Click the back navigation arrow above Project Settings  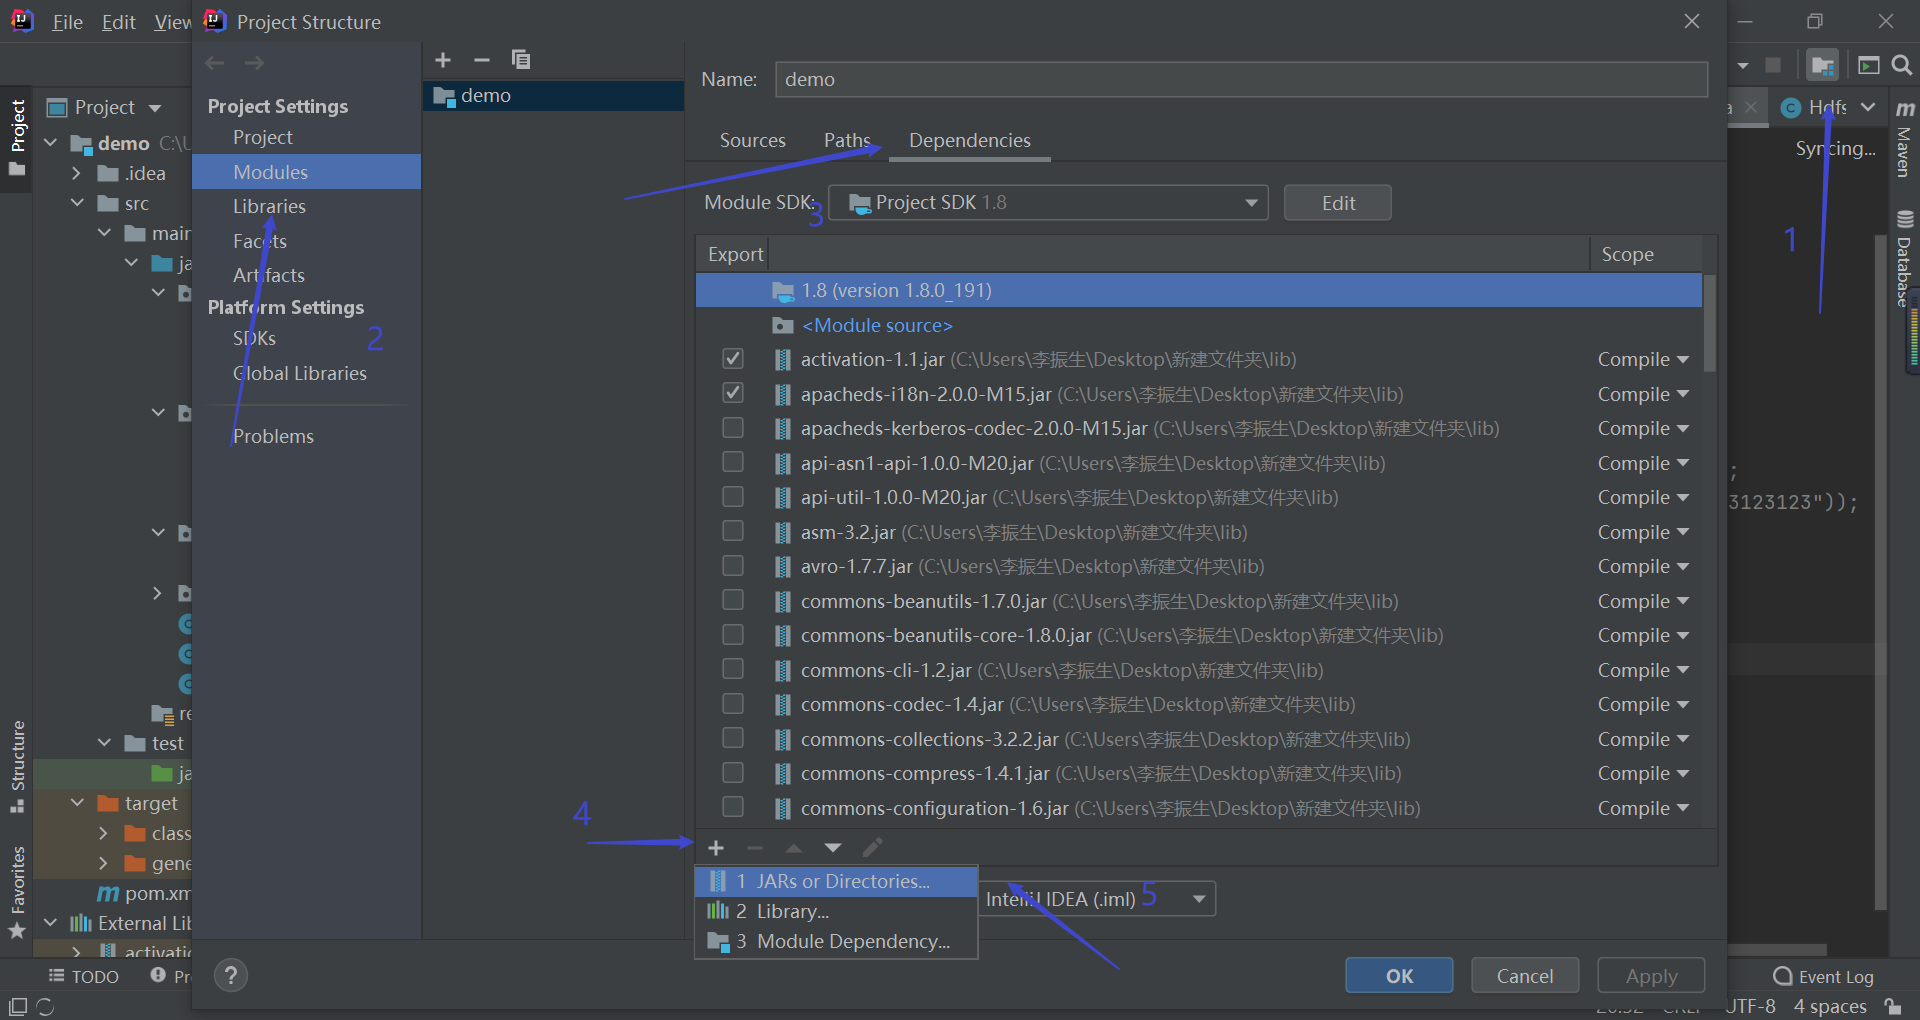pos(214,62)
